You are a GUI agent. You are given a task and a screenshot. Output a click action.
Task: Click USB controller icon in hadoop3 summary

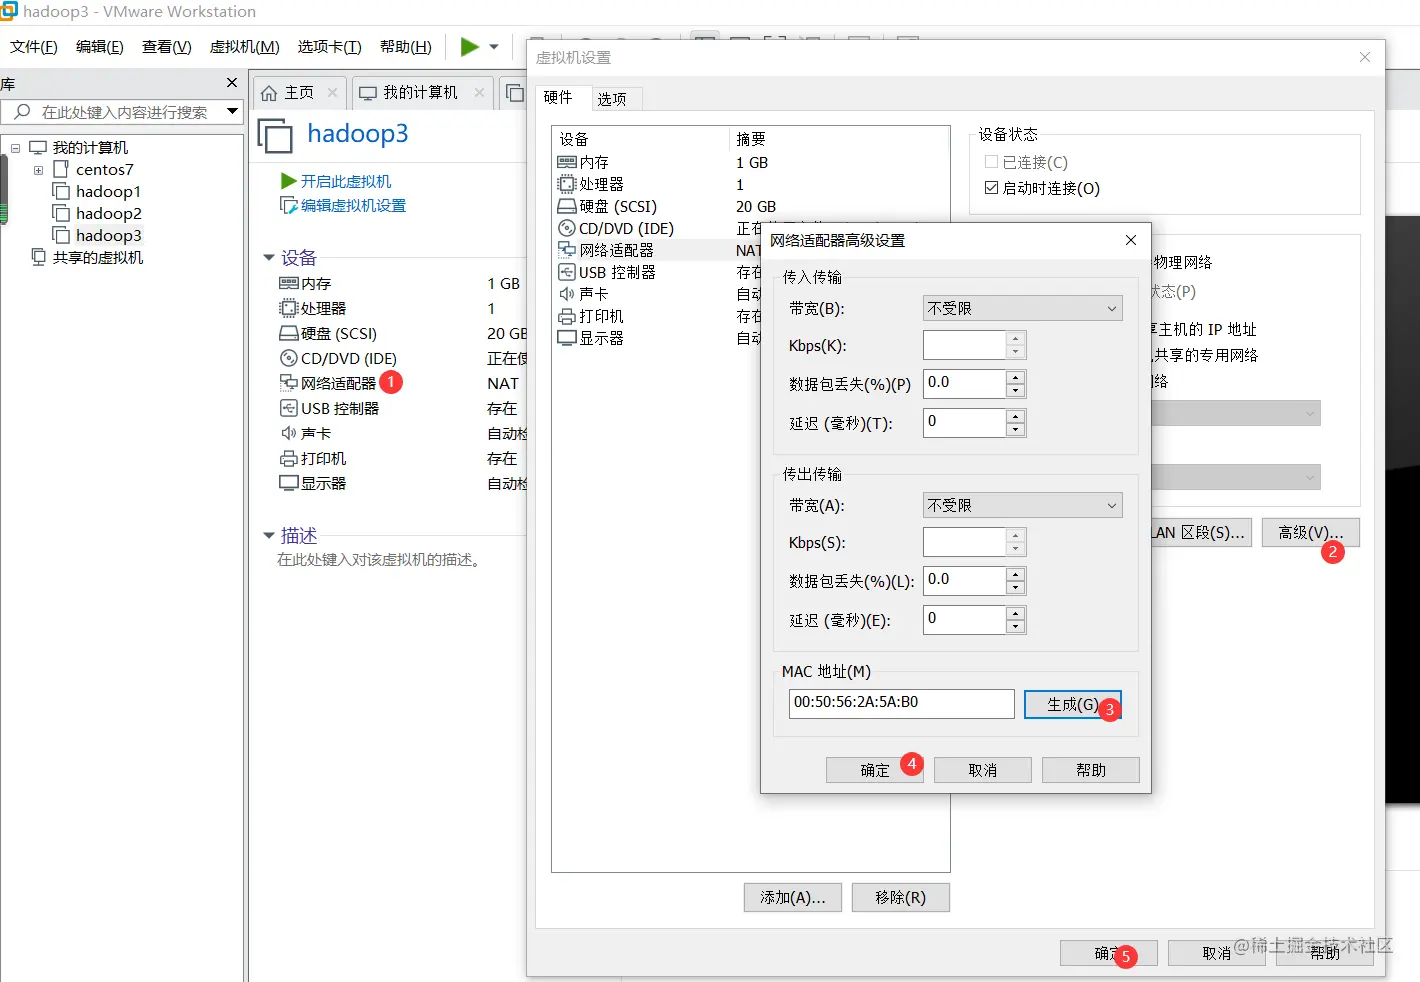point(288,408)
